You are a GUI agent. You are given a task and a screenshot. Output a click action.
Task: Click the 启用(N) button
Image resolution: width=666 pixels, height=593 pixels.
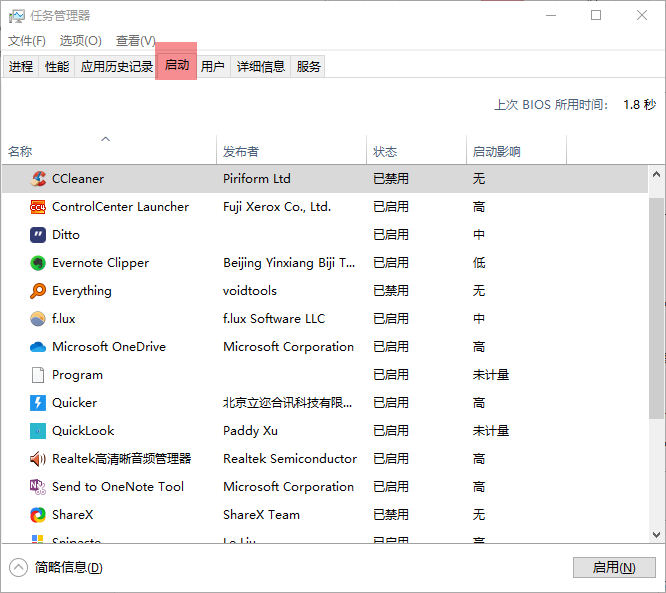point(614,567)
